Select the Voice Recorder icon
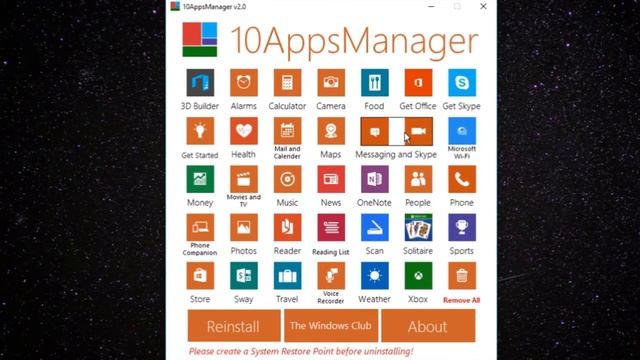 pos(331,276)
